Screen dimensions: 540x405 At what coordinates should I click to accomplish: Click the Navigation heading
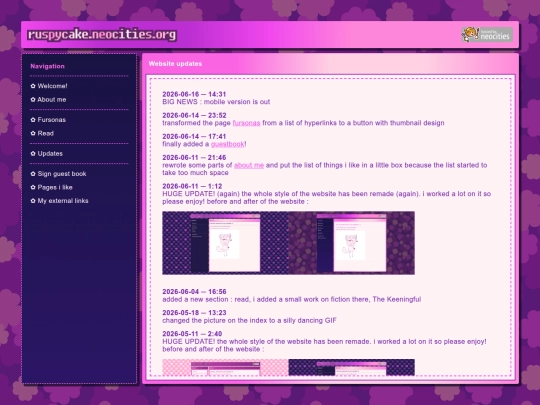[x=48, y=66]
